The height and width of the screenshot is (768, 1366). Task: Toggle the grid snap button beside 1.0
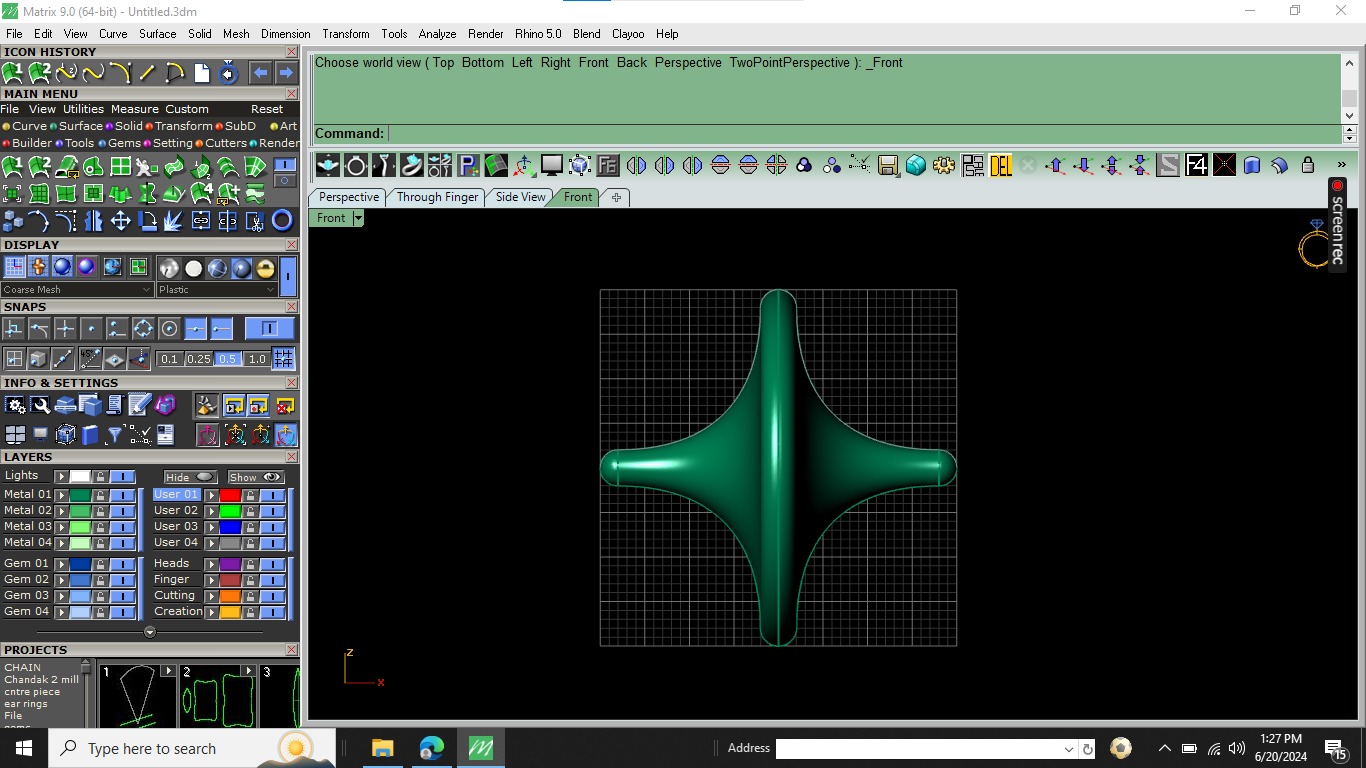click(x=284, y=359)
